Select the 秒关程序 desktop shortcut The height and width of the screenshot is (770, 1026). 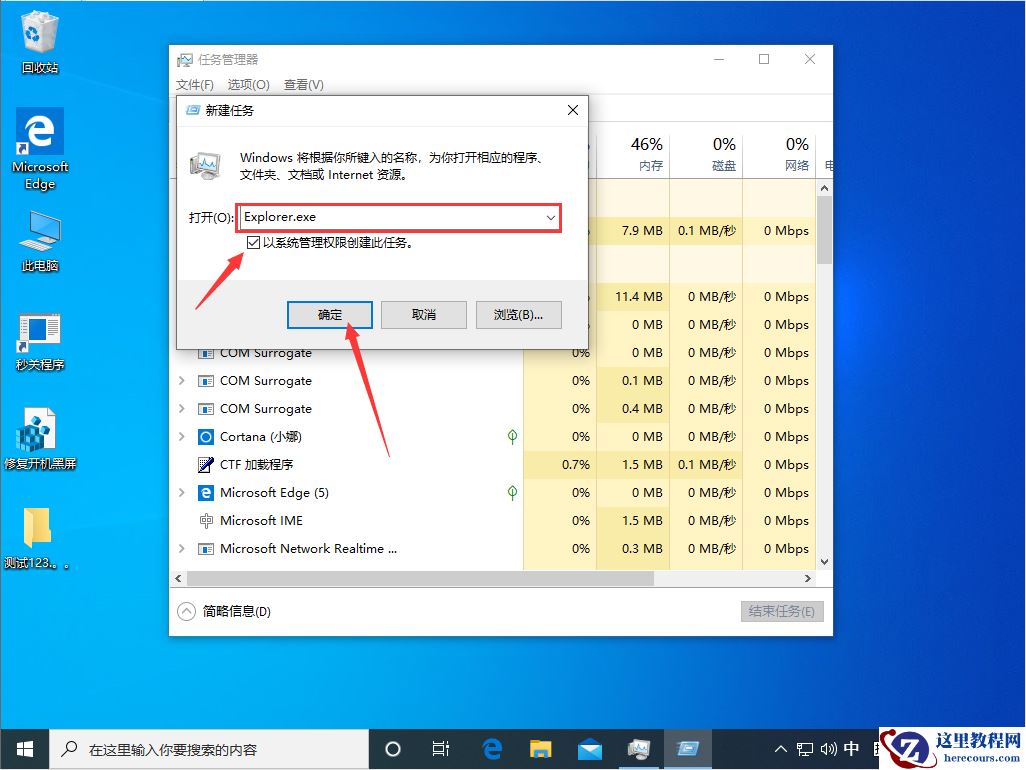pos(38,330)
